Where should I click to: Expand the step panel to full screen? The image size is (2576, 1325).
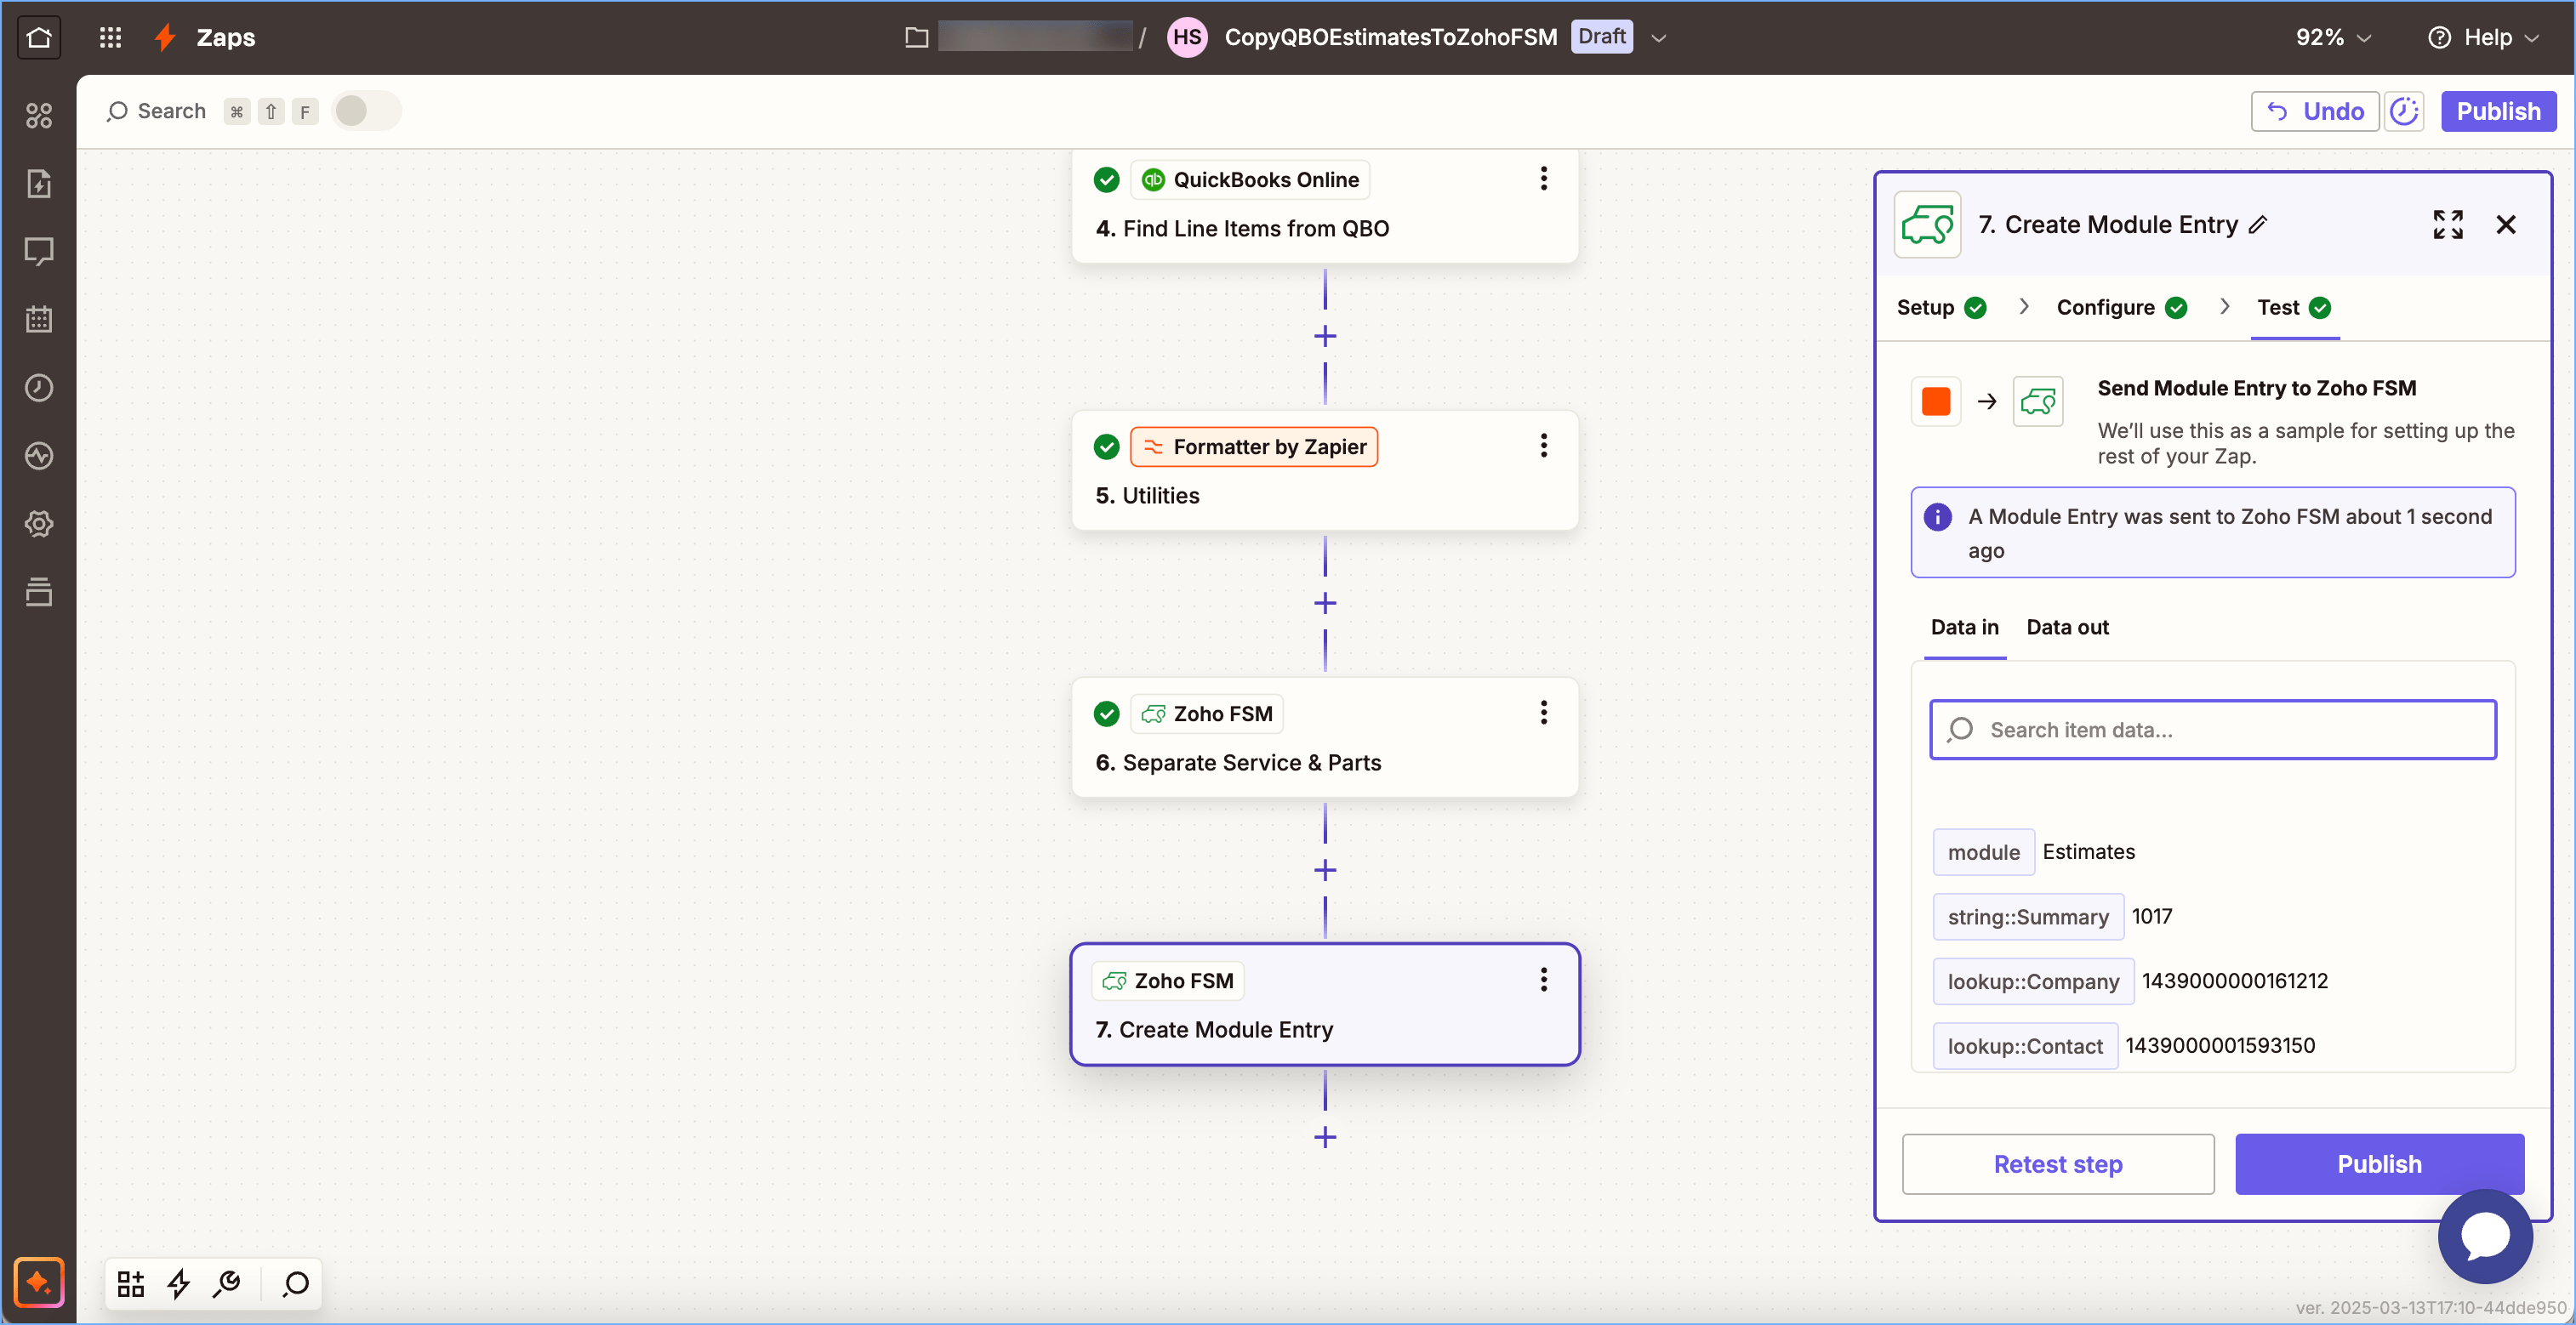(2447, 224)
